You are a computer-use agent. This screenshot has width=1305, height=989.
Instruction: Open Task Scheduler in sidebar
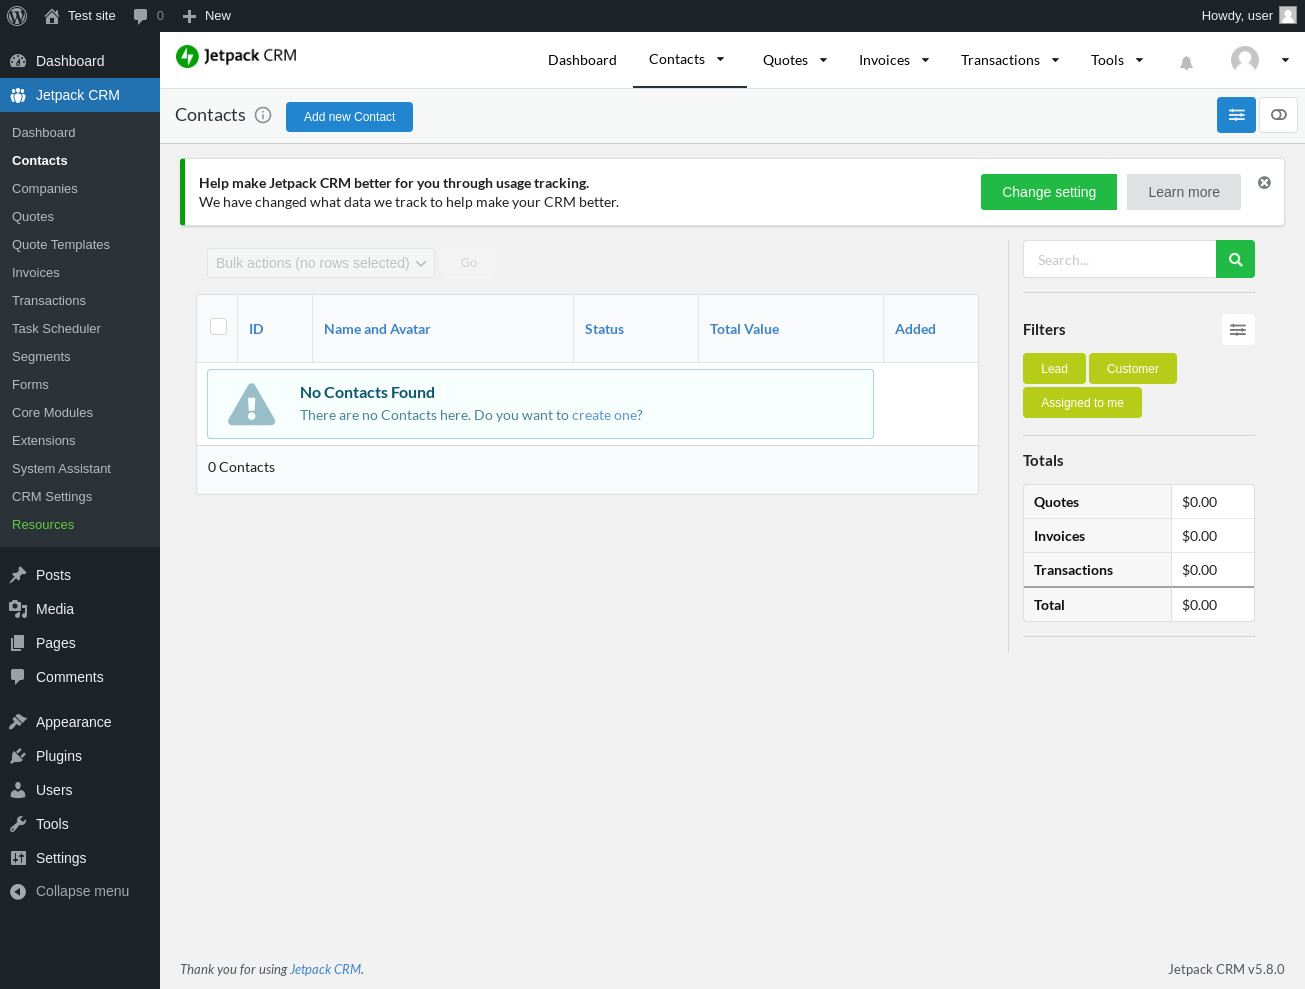pyautogui.click(x=56, y=329)
